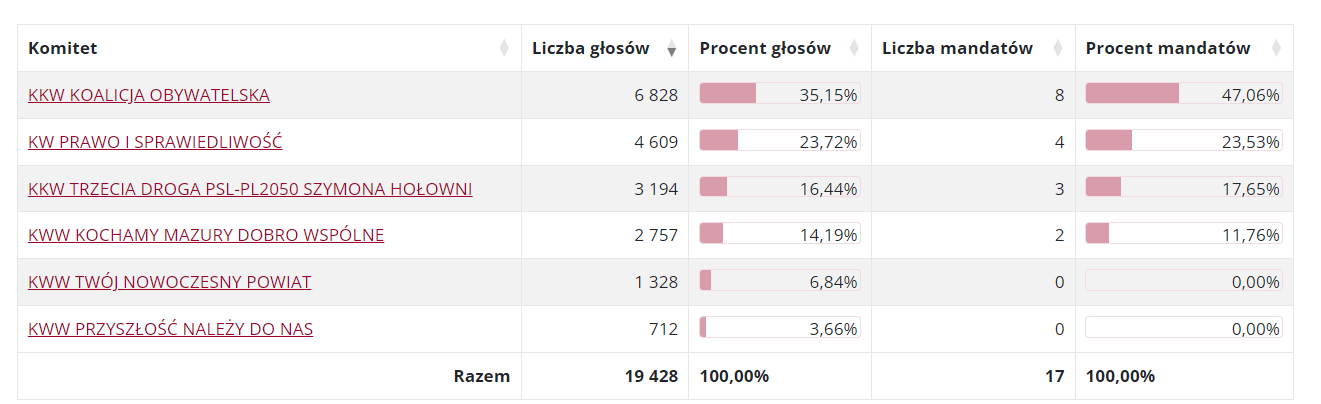Click the Komitet column header

[x=63, y=48]
